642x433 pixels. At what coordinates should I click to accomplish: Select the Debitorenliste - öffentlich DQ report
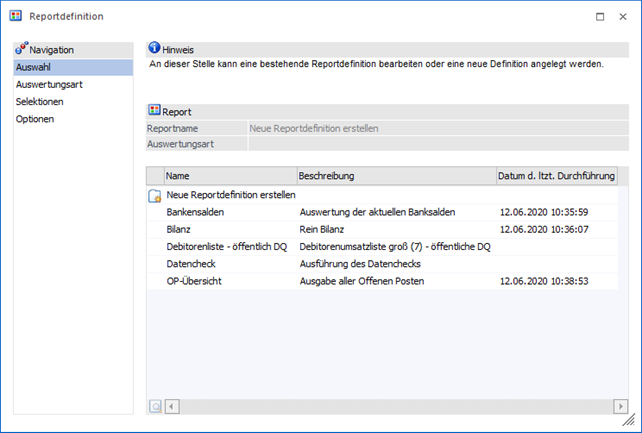coord(227,246)
